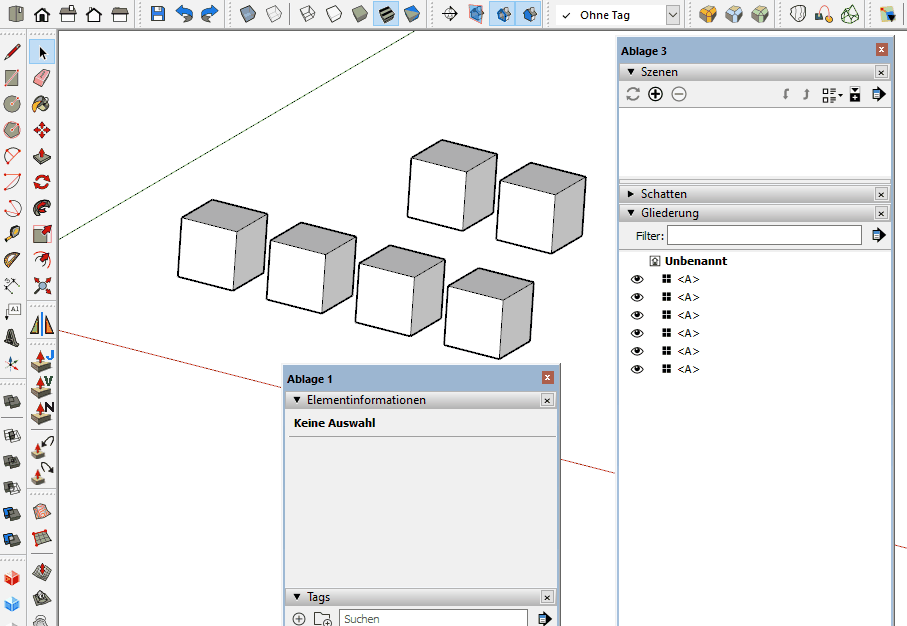Close the Ablage 1 tray
This screenshot has width=907, height=626.
(x=547, y=378)
